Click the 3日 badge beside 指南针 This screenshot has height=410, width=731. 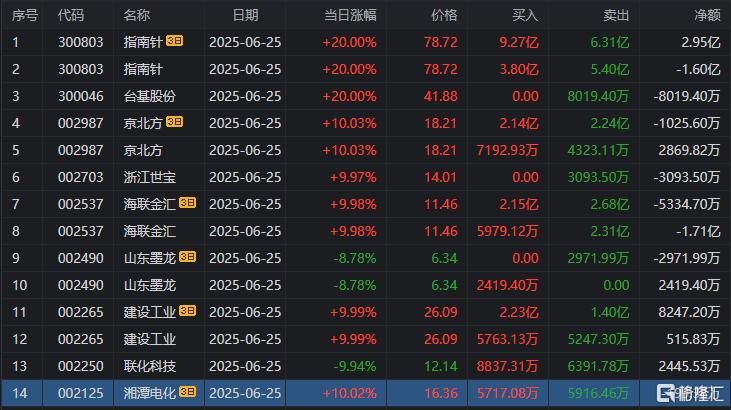[x=174, y=41]
